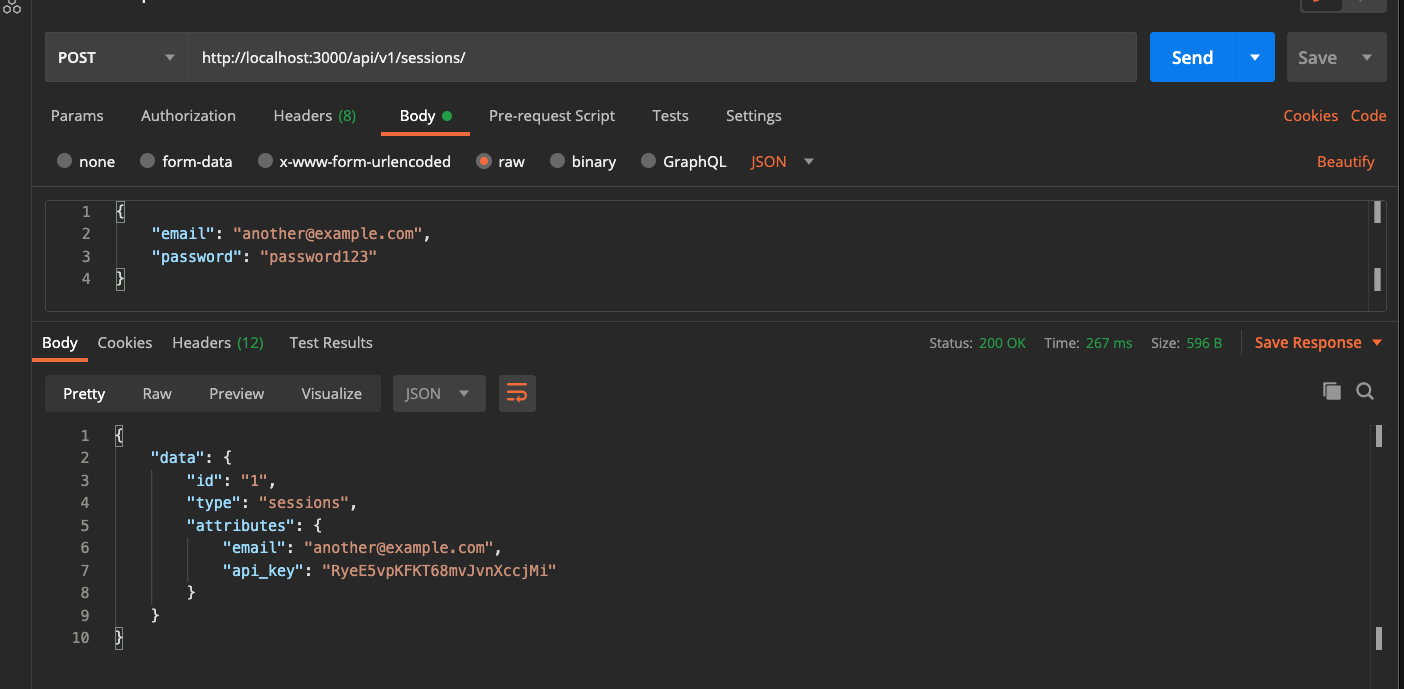Click the request body editor scrollbar
The width and height of the screenshot is (1404, 689).
(1377, 254)
